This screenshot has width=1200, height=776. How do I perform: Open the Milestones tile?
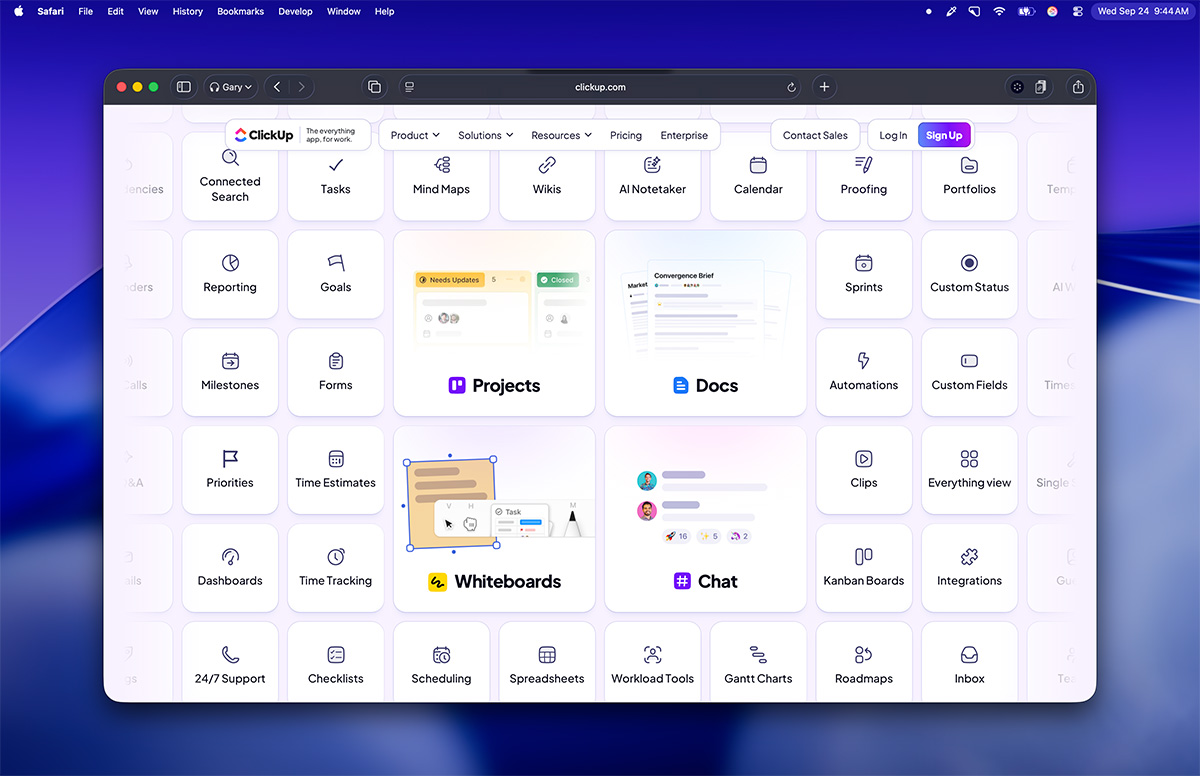coord(230,372)
